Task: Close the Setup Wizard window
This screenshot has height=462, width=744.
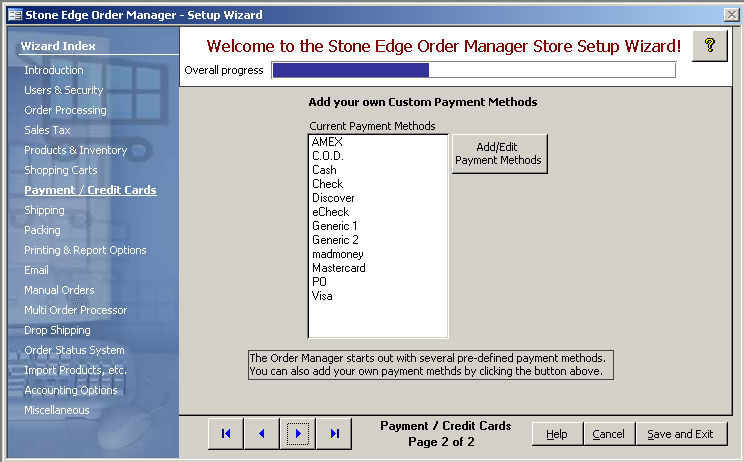Action: (x=732, y=15)
